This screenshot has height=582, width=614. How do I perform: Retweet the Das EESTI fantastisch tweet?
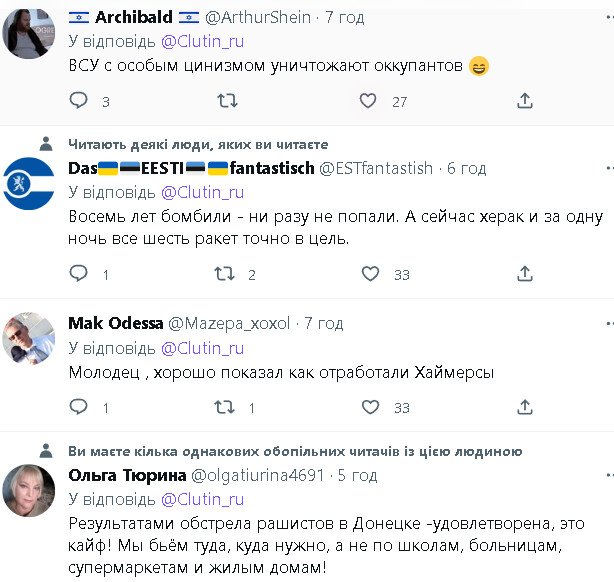tap(227, 274)
